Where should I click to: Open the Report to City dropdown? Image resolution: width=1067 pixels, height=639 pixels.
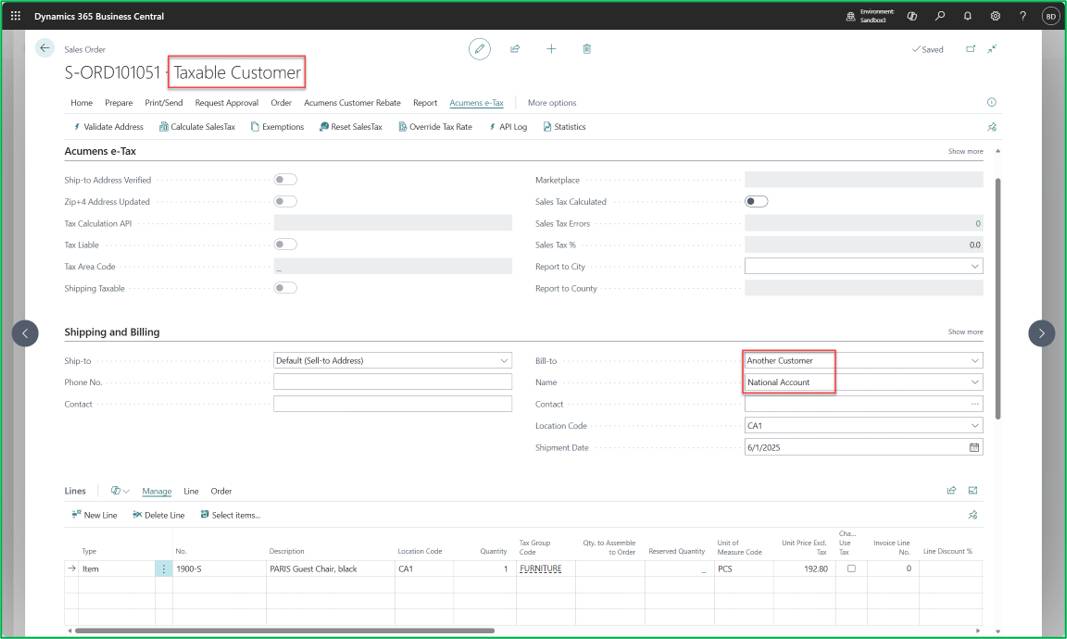974,267
